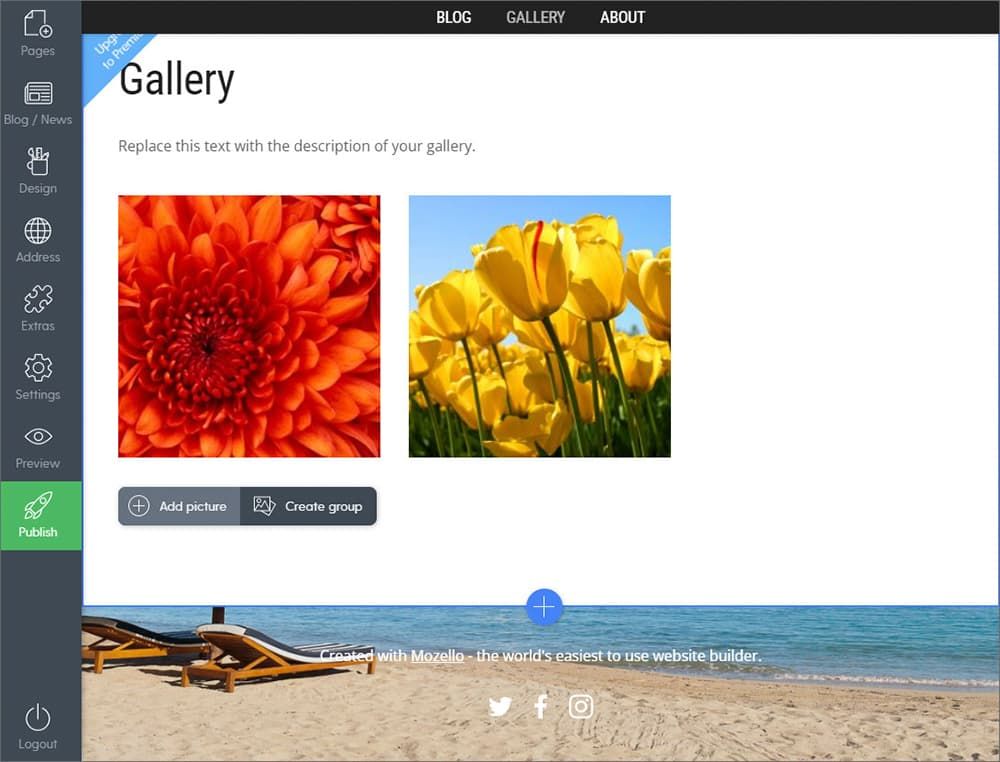Click the Twitter icon in footer
This screenshot has width=1000, height=762.
(500, 707)
